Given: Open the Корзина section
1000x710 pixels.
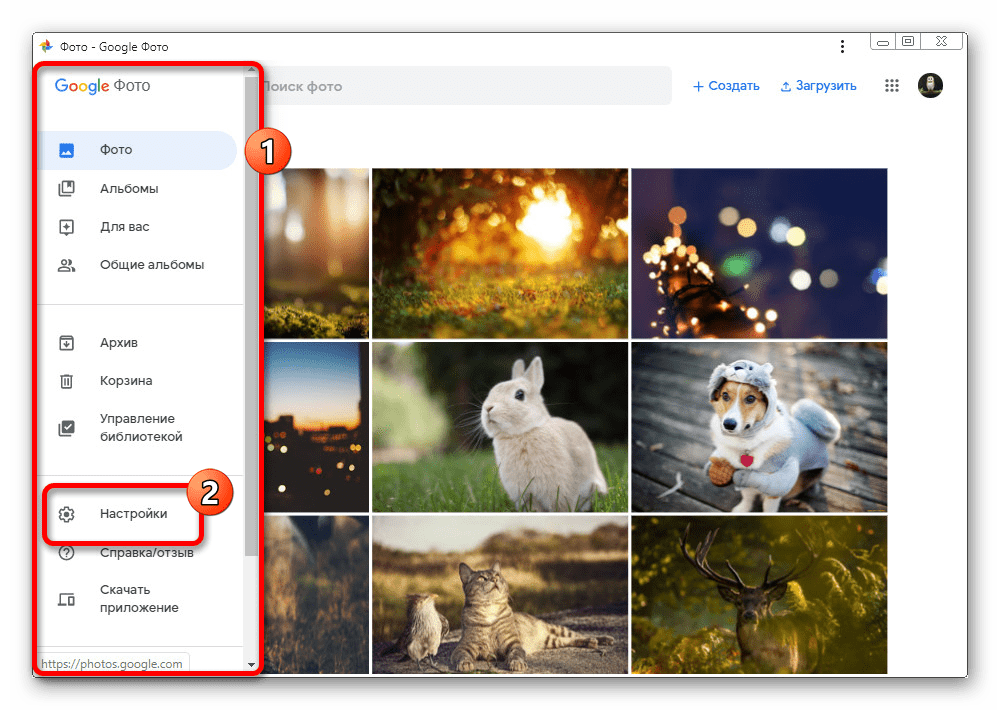Looking at the screenshot, I should pos(126,381).
